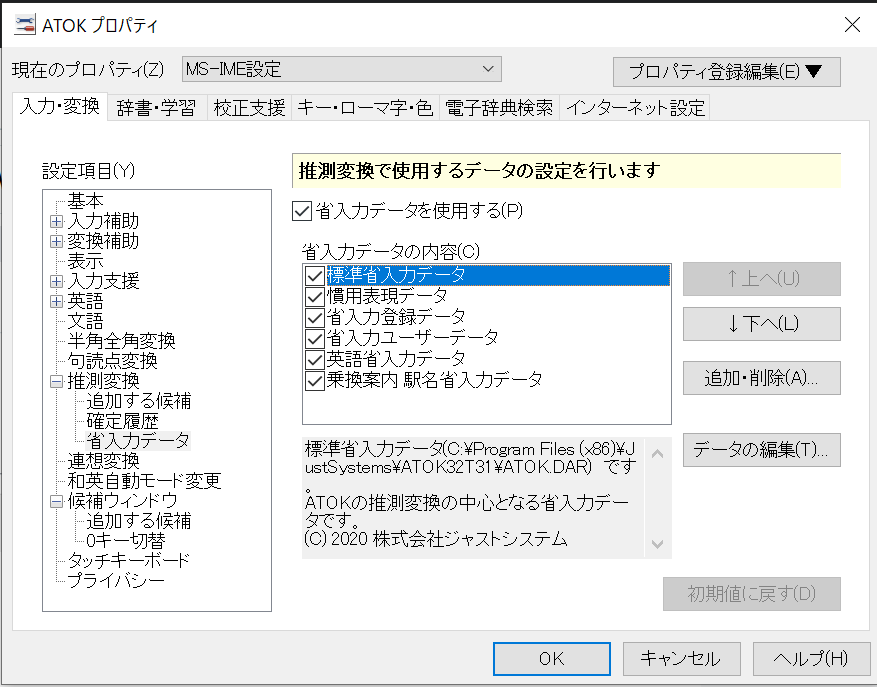
Task: Select 句読点変換 tree item
Action: pyautogui.click(x=112, y=361)
